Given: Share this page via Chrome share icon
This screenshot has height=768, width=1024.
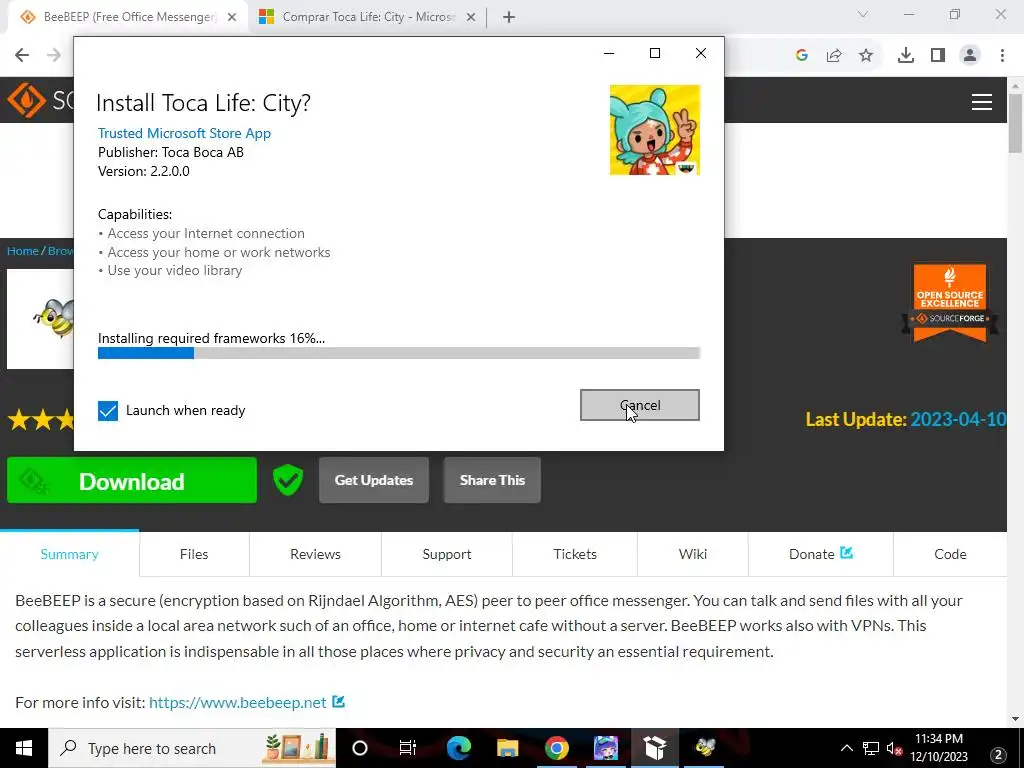Looking at the screenshot, I should click(x=834, y=56).
